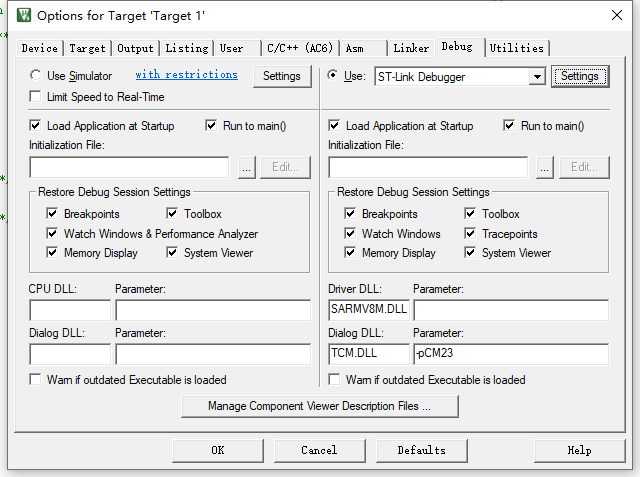Click the Keil uVision title bar icon
The width and height of the screenshot is (640, 477).
click(x=20, y=15)
